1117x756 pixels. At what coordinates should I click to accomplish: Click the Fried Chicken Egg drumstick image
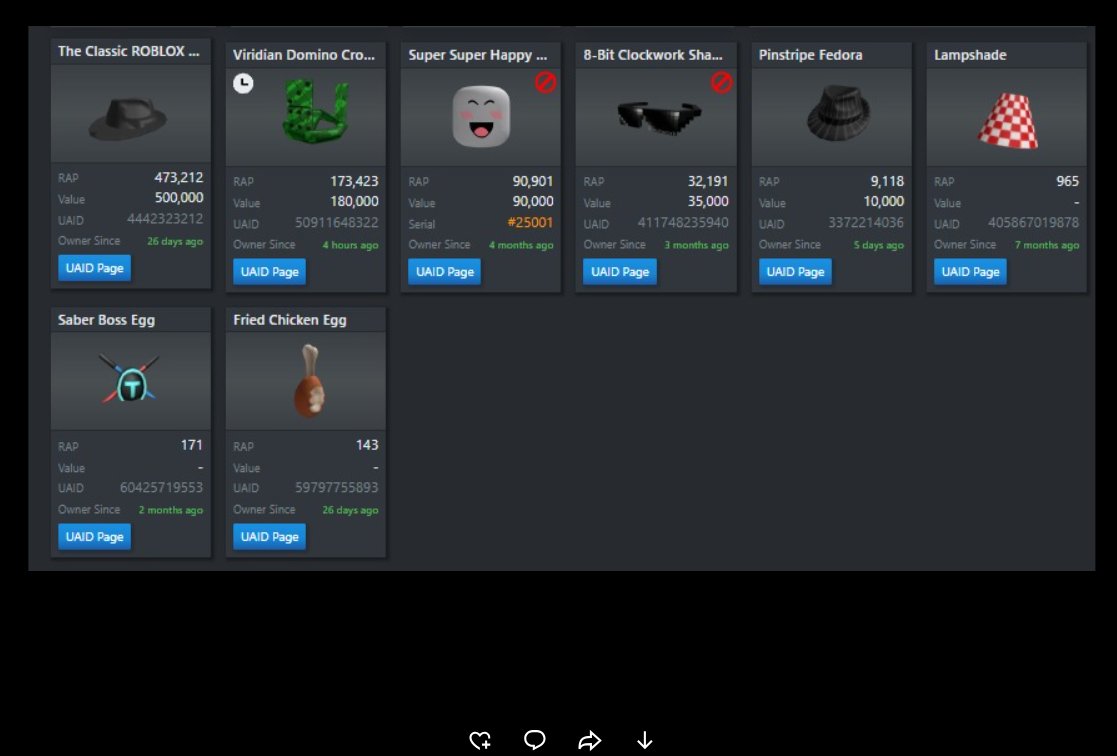coord(310,380)
